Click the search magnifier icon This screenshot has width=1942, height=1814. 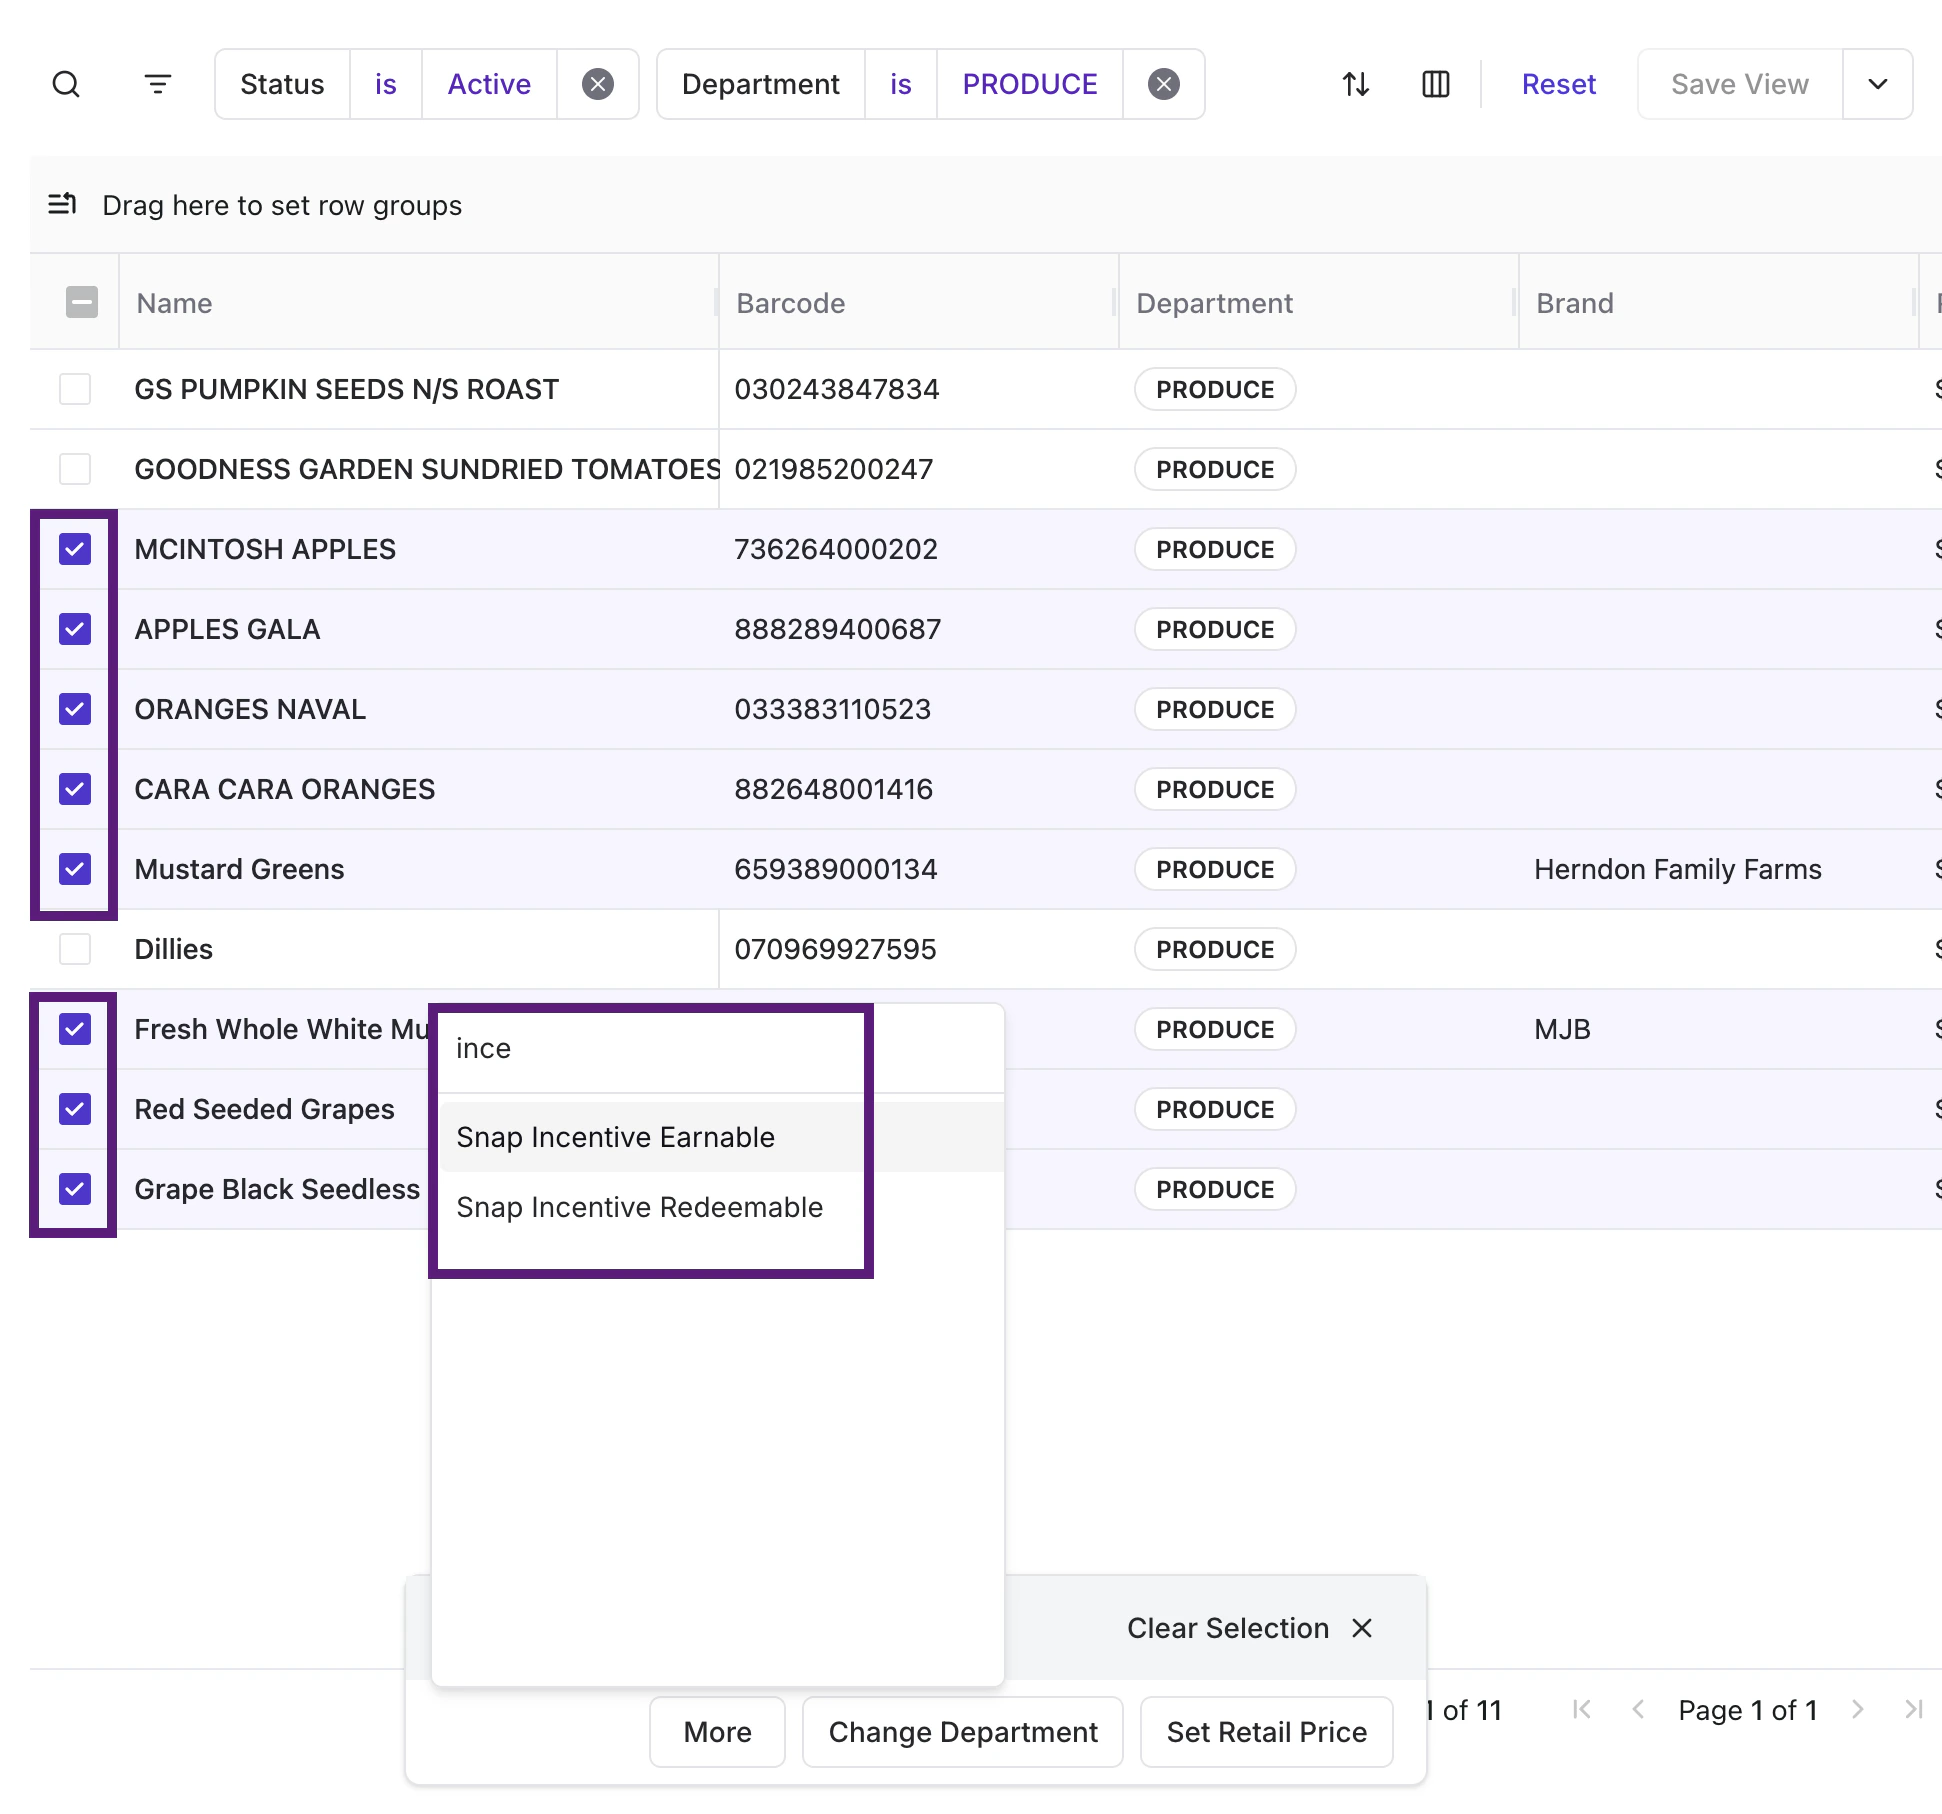coord(66,84)
